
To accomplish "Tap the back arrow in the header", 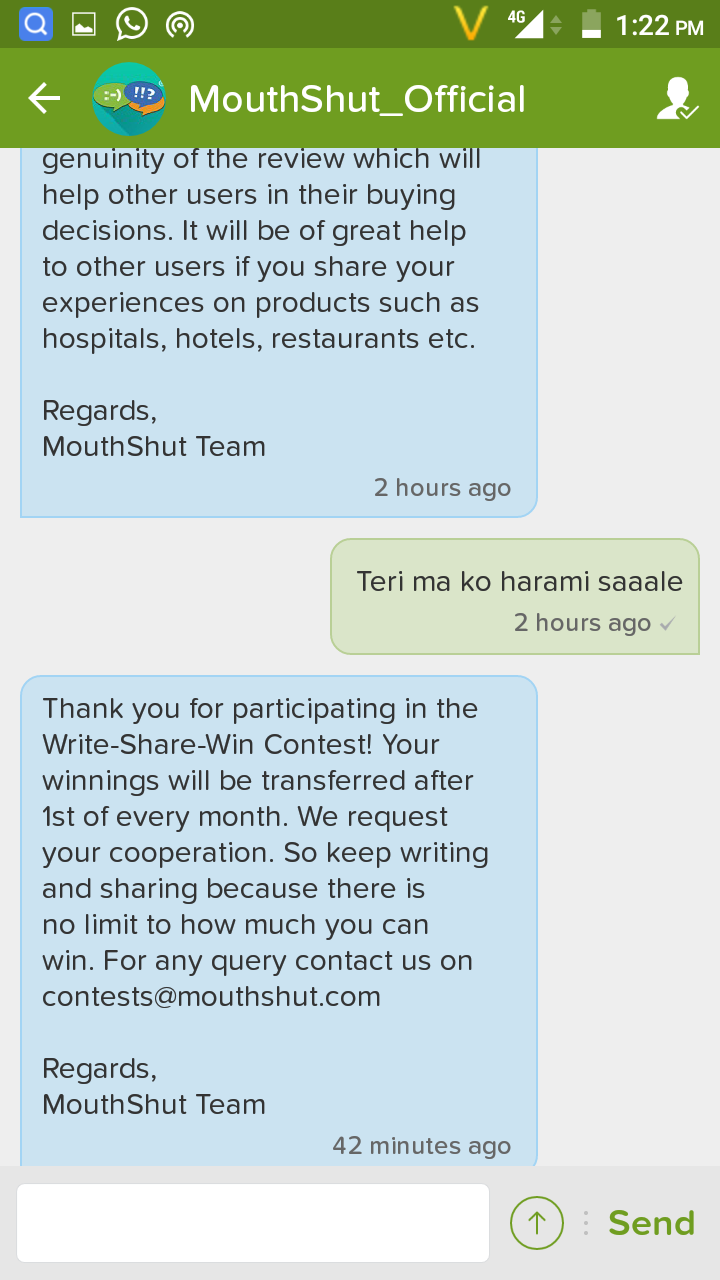I will point(44,98).
